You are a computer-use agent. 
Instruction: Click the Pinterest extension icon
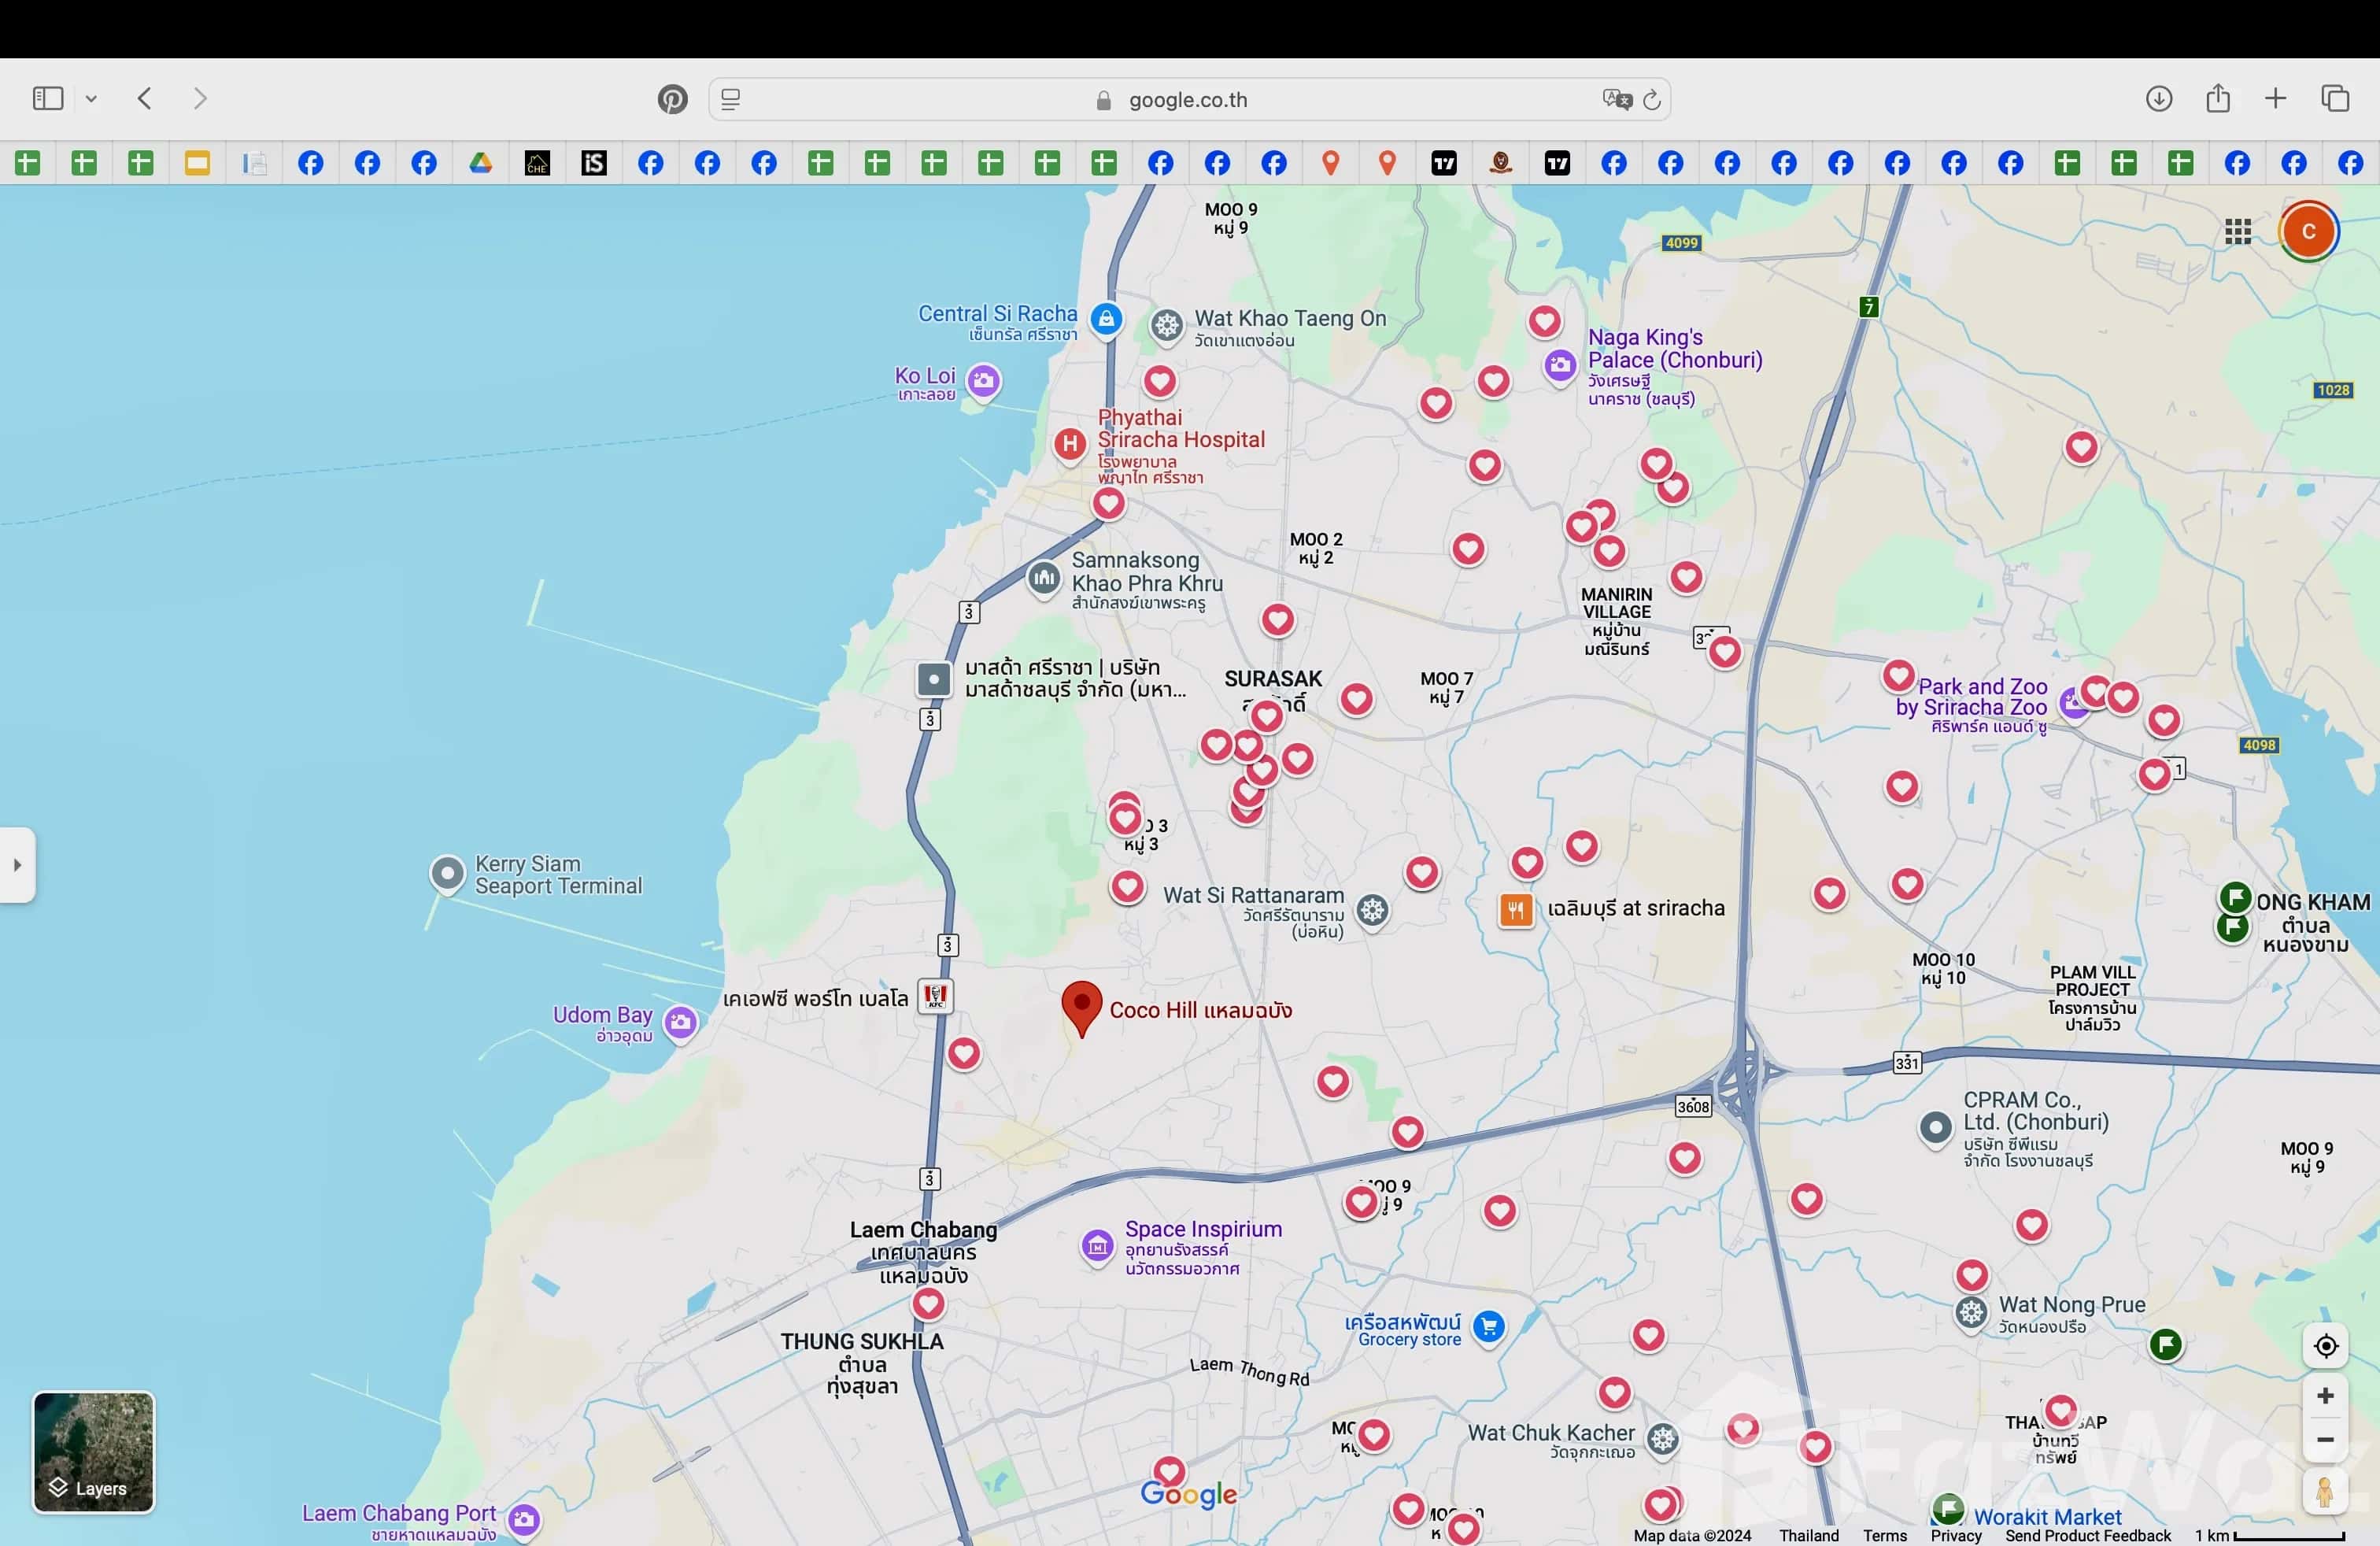pyautogui.click(x=672, y=99)
